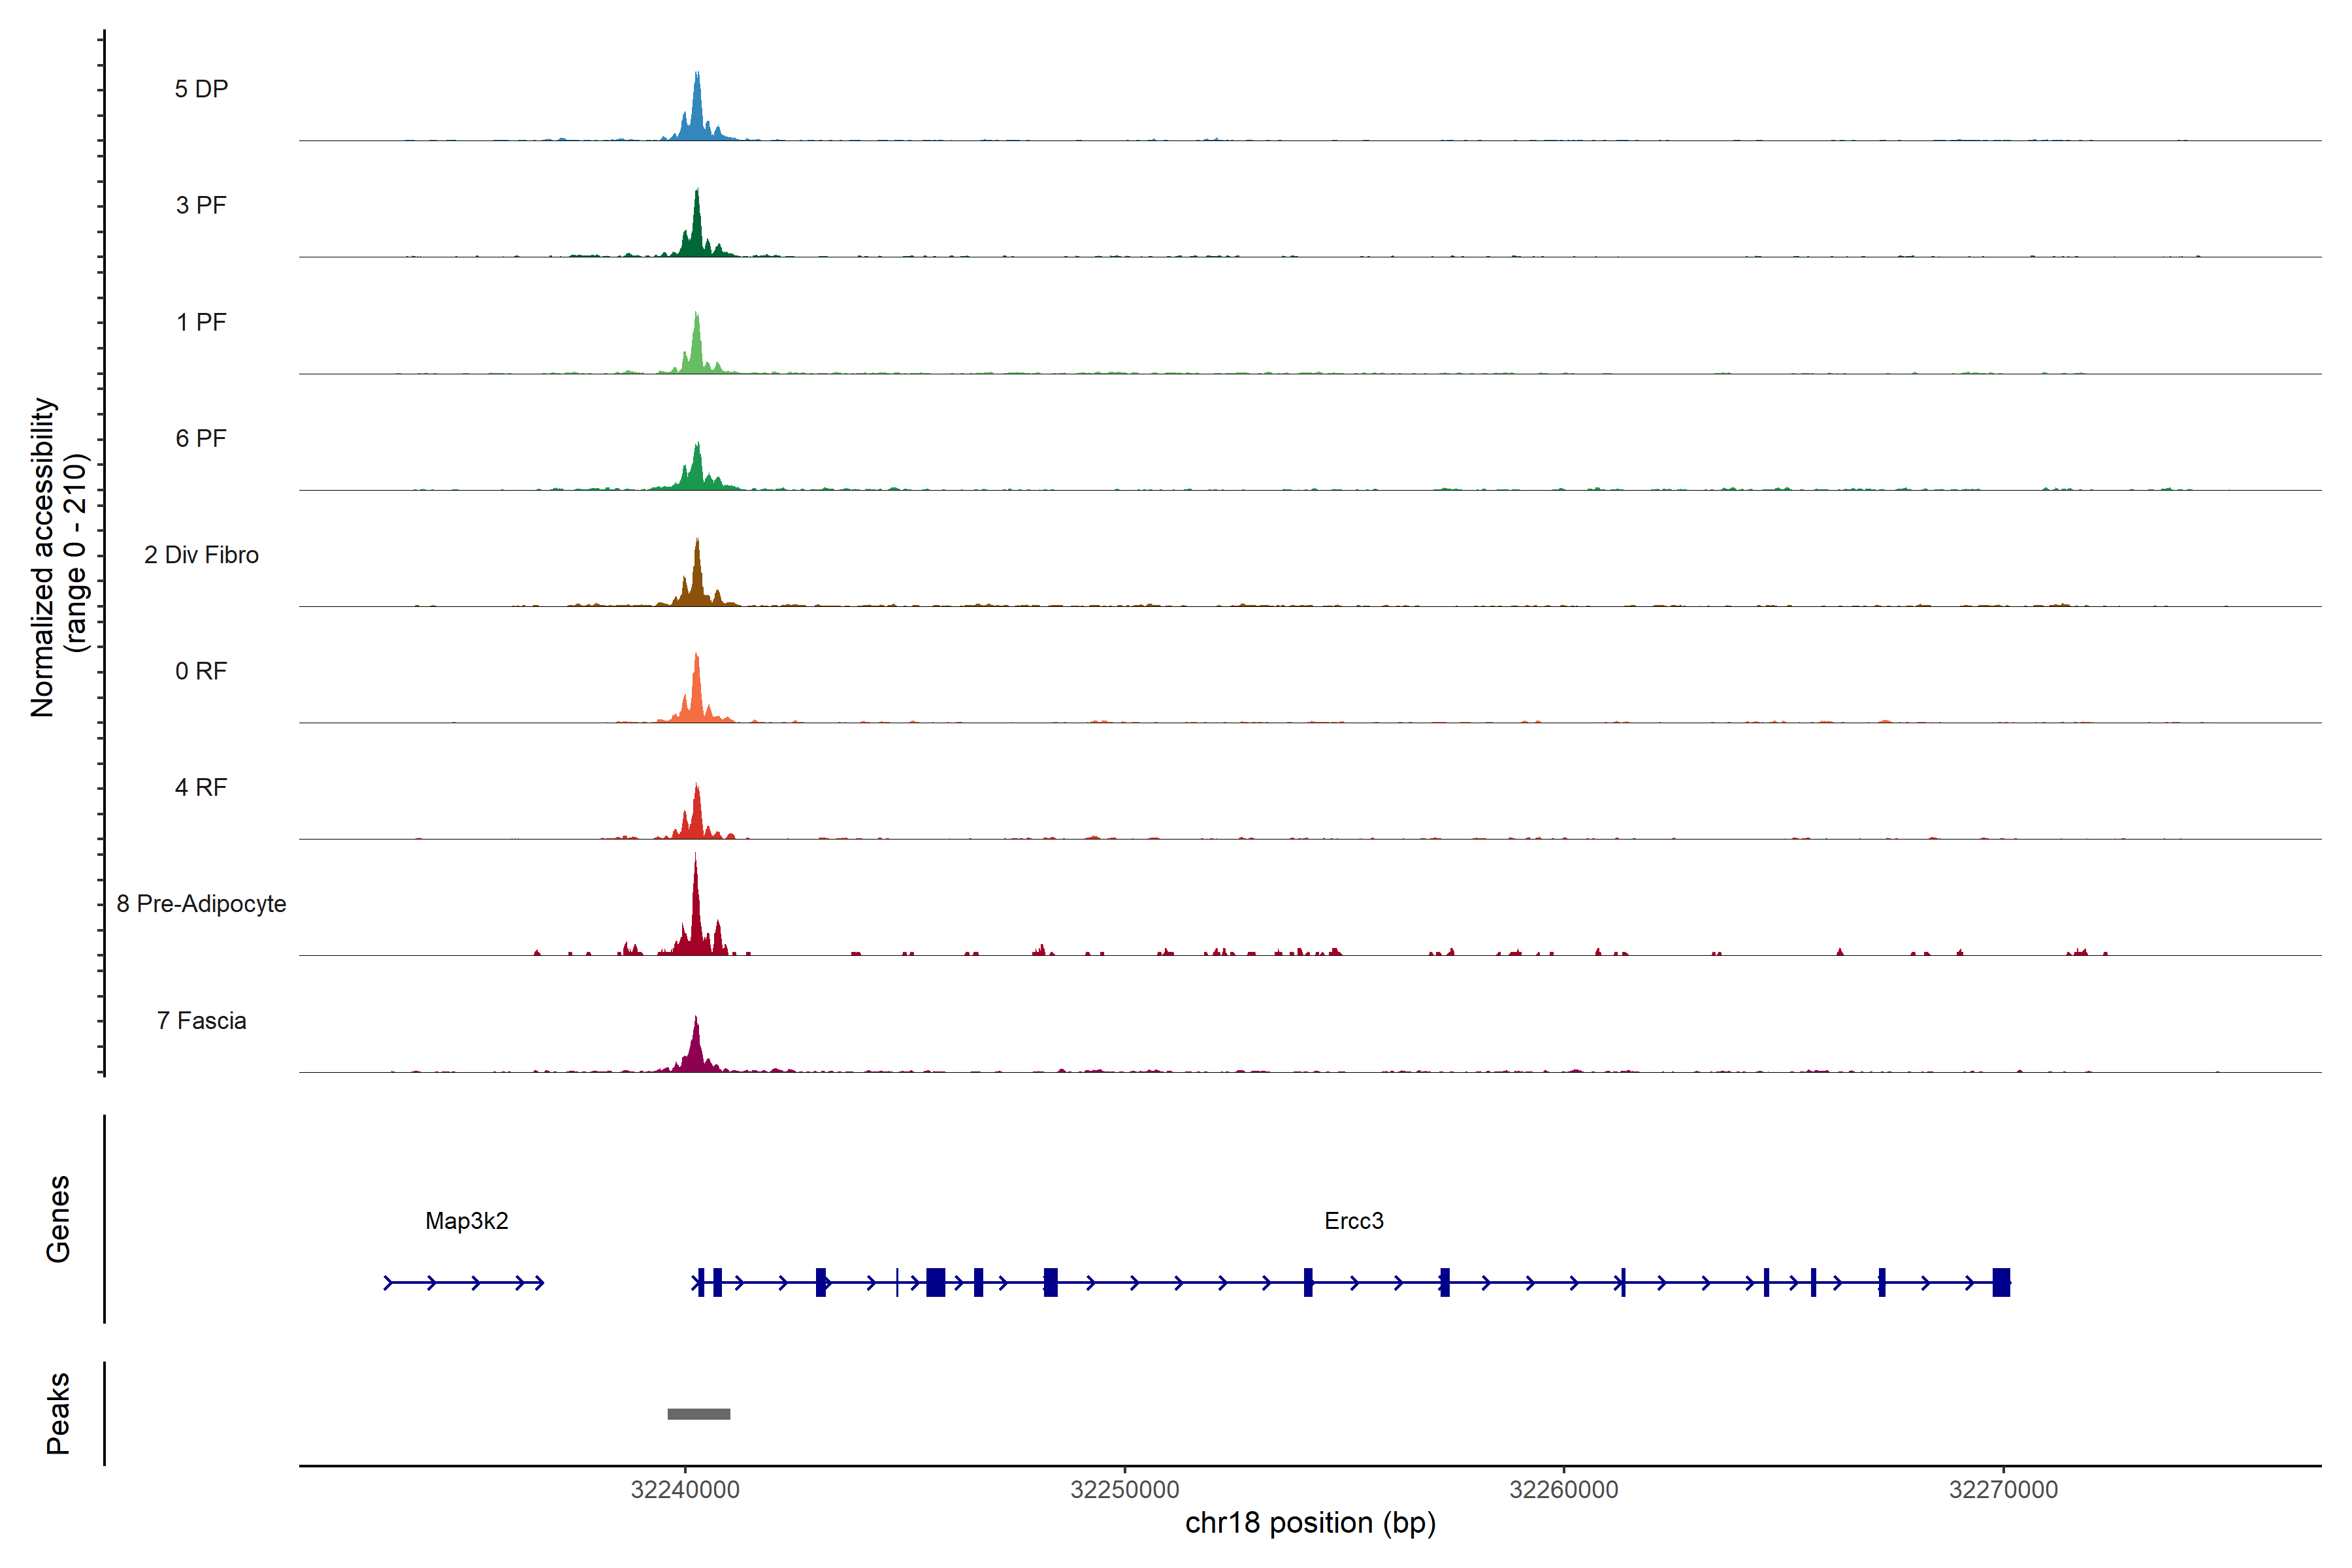Click the 32250000 axis tick label
Image resolution: width=2352 pixels, height=1568 pixels.
pos(1124,1490)
